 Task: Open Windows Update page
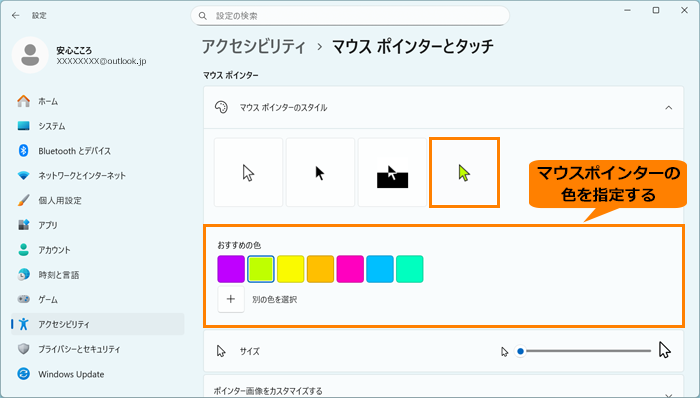(98, 374)
